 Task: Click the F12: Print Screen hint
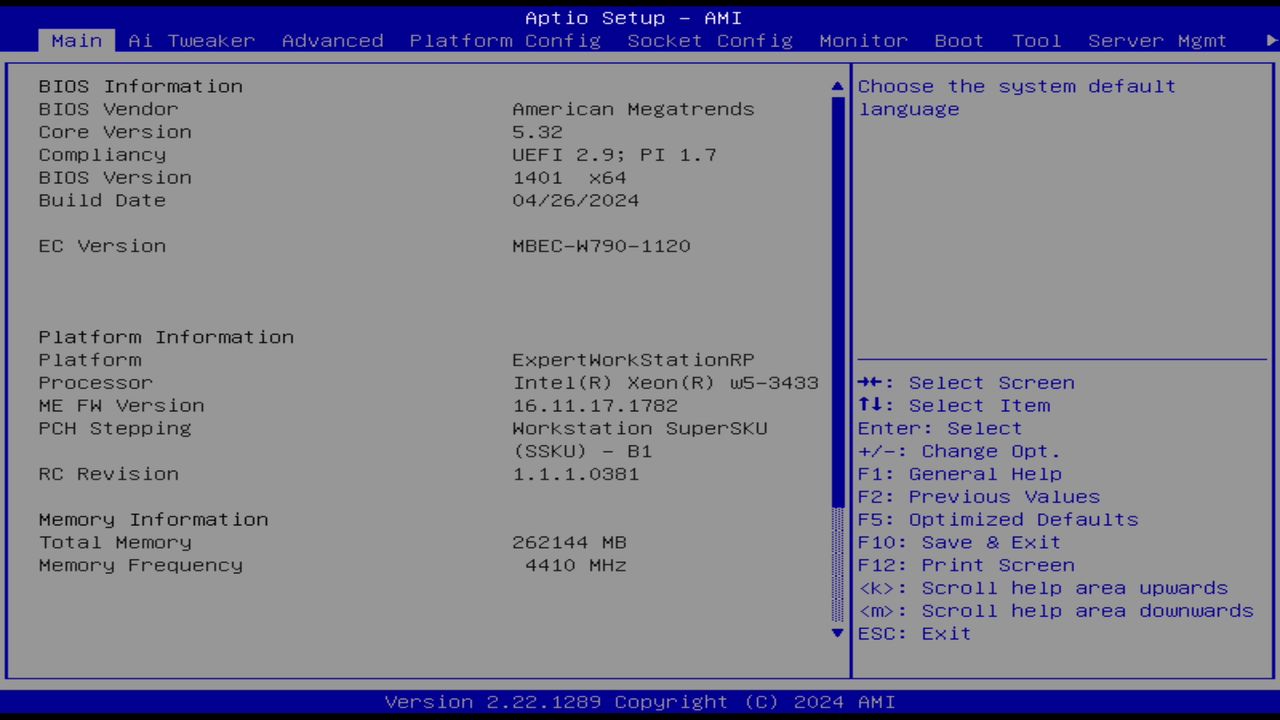[966, 566]
